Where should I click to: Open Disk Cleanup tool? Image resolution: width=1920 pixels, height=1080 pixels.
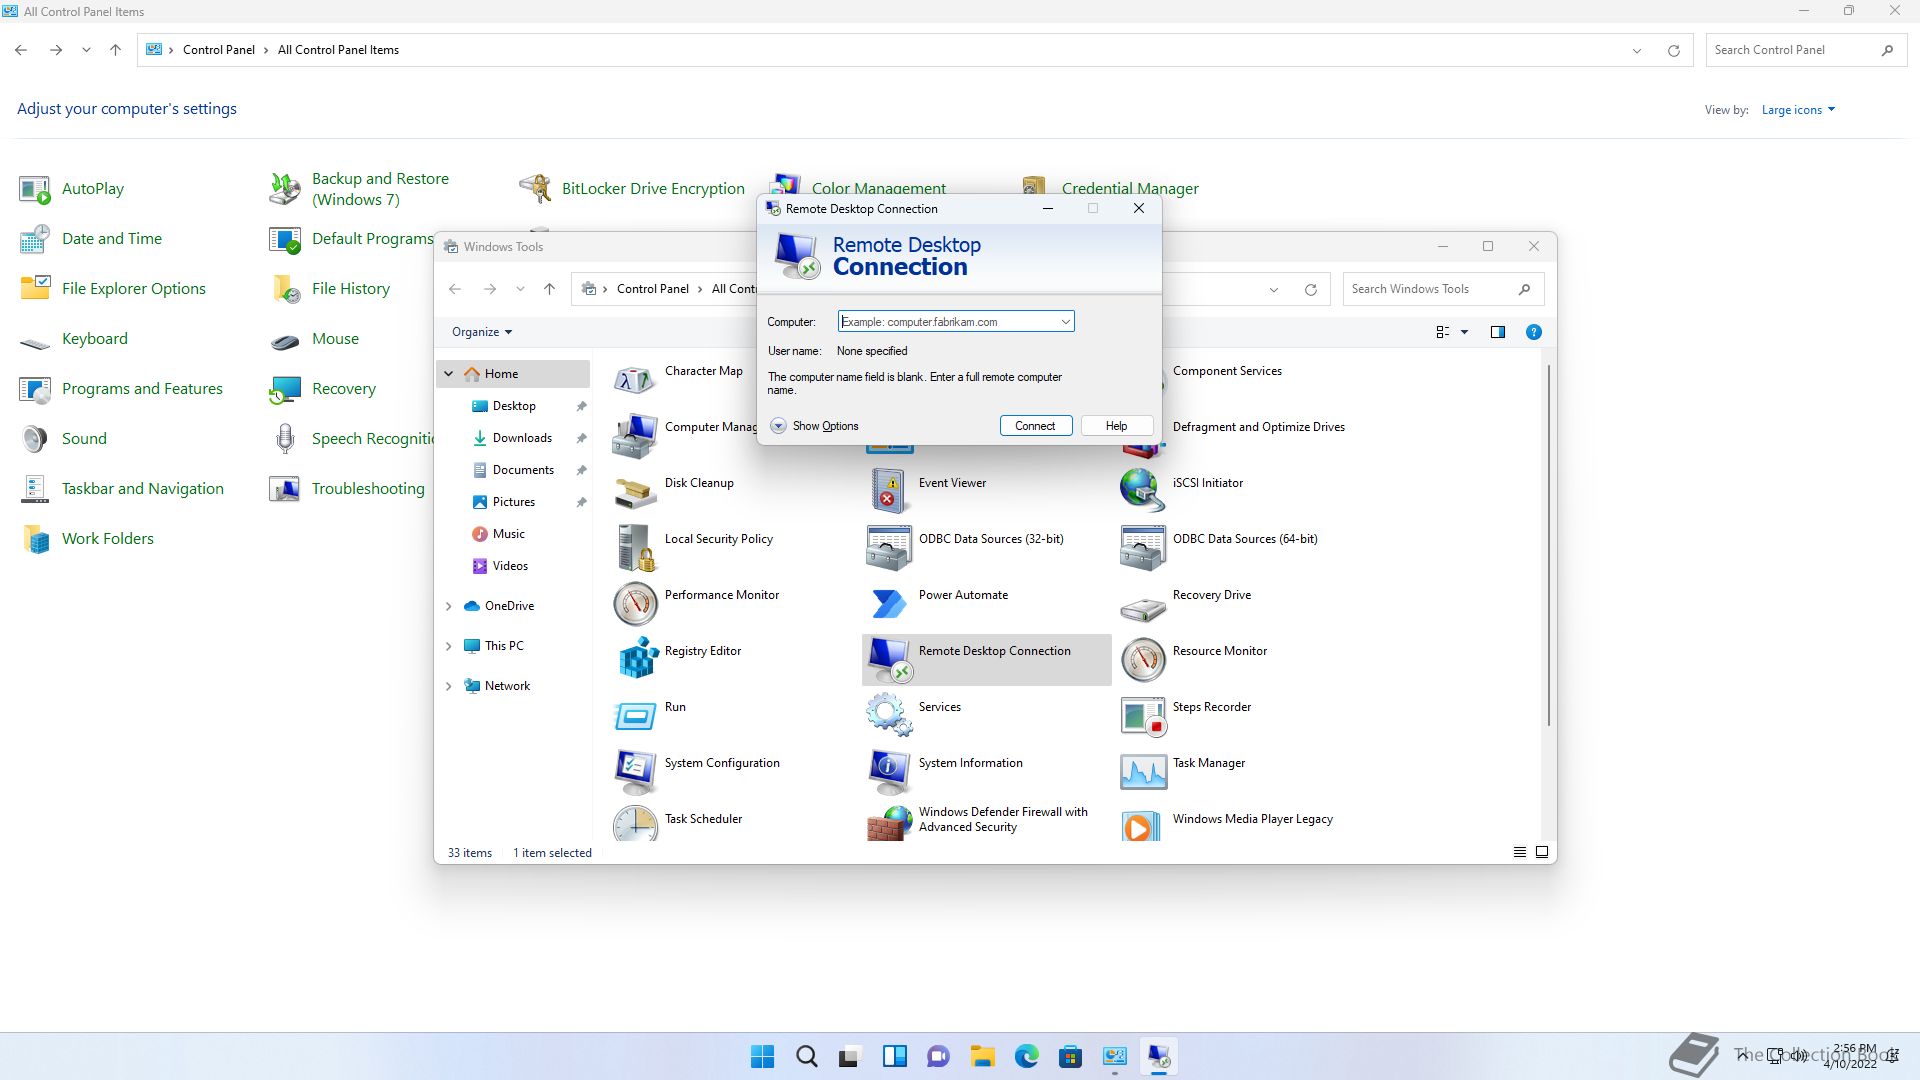[675, 491]
